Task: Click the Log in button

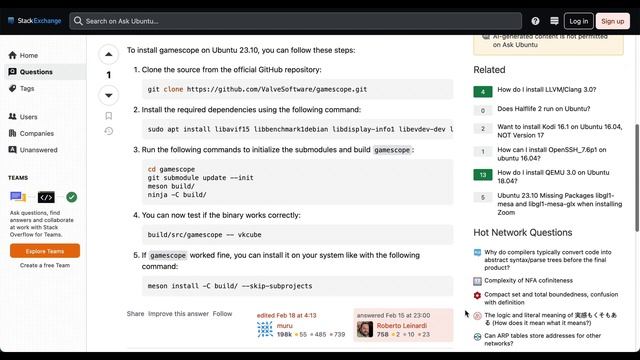Action: click(578, 21)
